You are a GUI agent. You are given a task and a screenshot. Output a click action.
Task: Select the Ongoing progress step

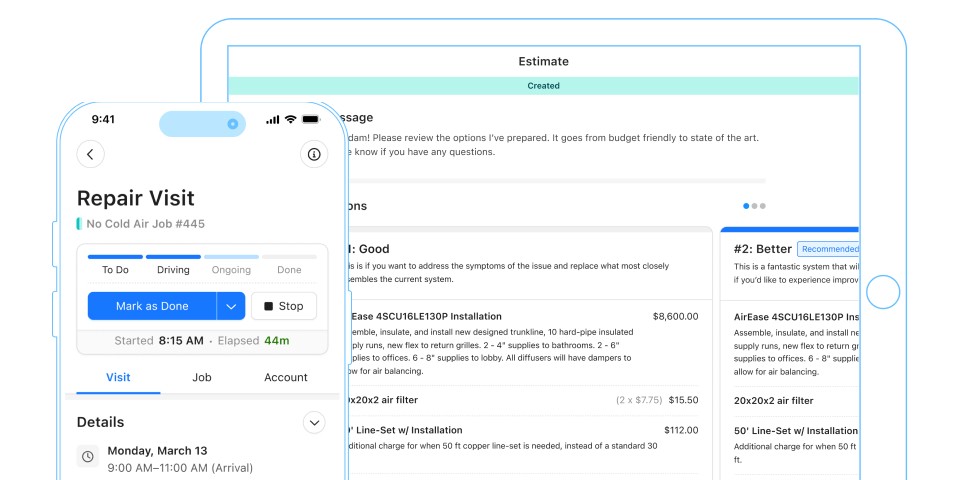pyautogui.click(x=231, y=264)
